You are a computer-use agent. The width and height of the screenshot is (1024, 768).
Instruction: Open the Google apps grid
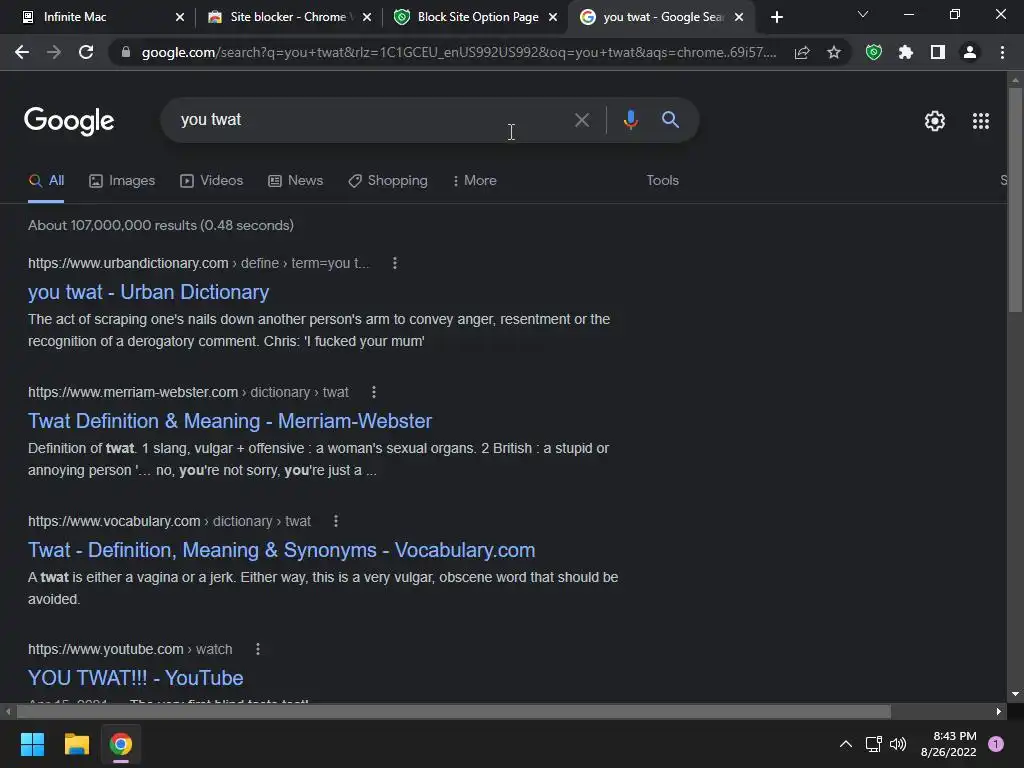pyautogui.click(x=981, y=121)
